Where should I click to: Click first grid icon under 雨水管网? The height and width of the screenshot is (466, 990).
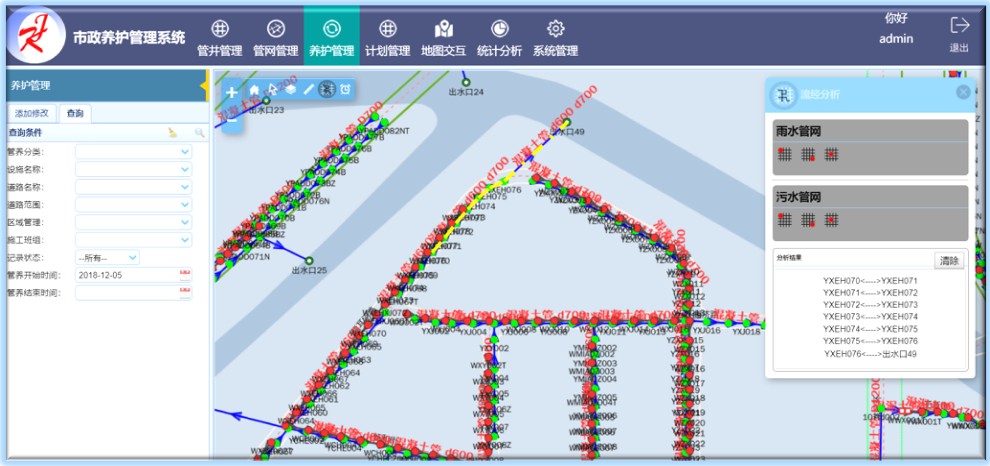pyautogui.click(x=785, y=154)
